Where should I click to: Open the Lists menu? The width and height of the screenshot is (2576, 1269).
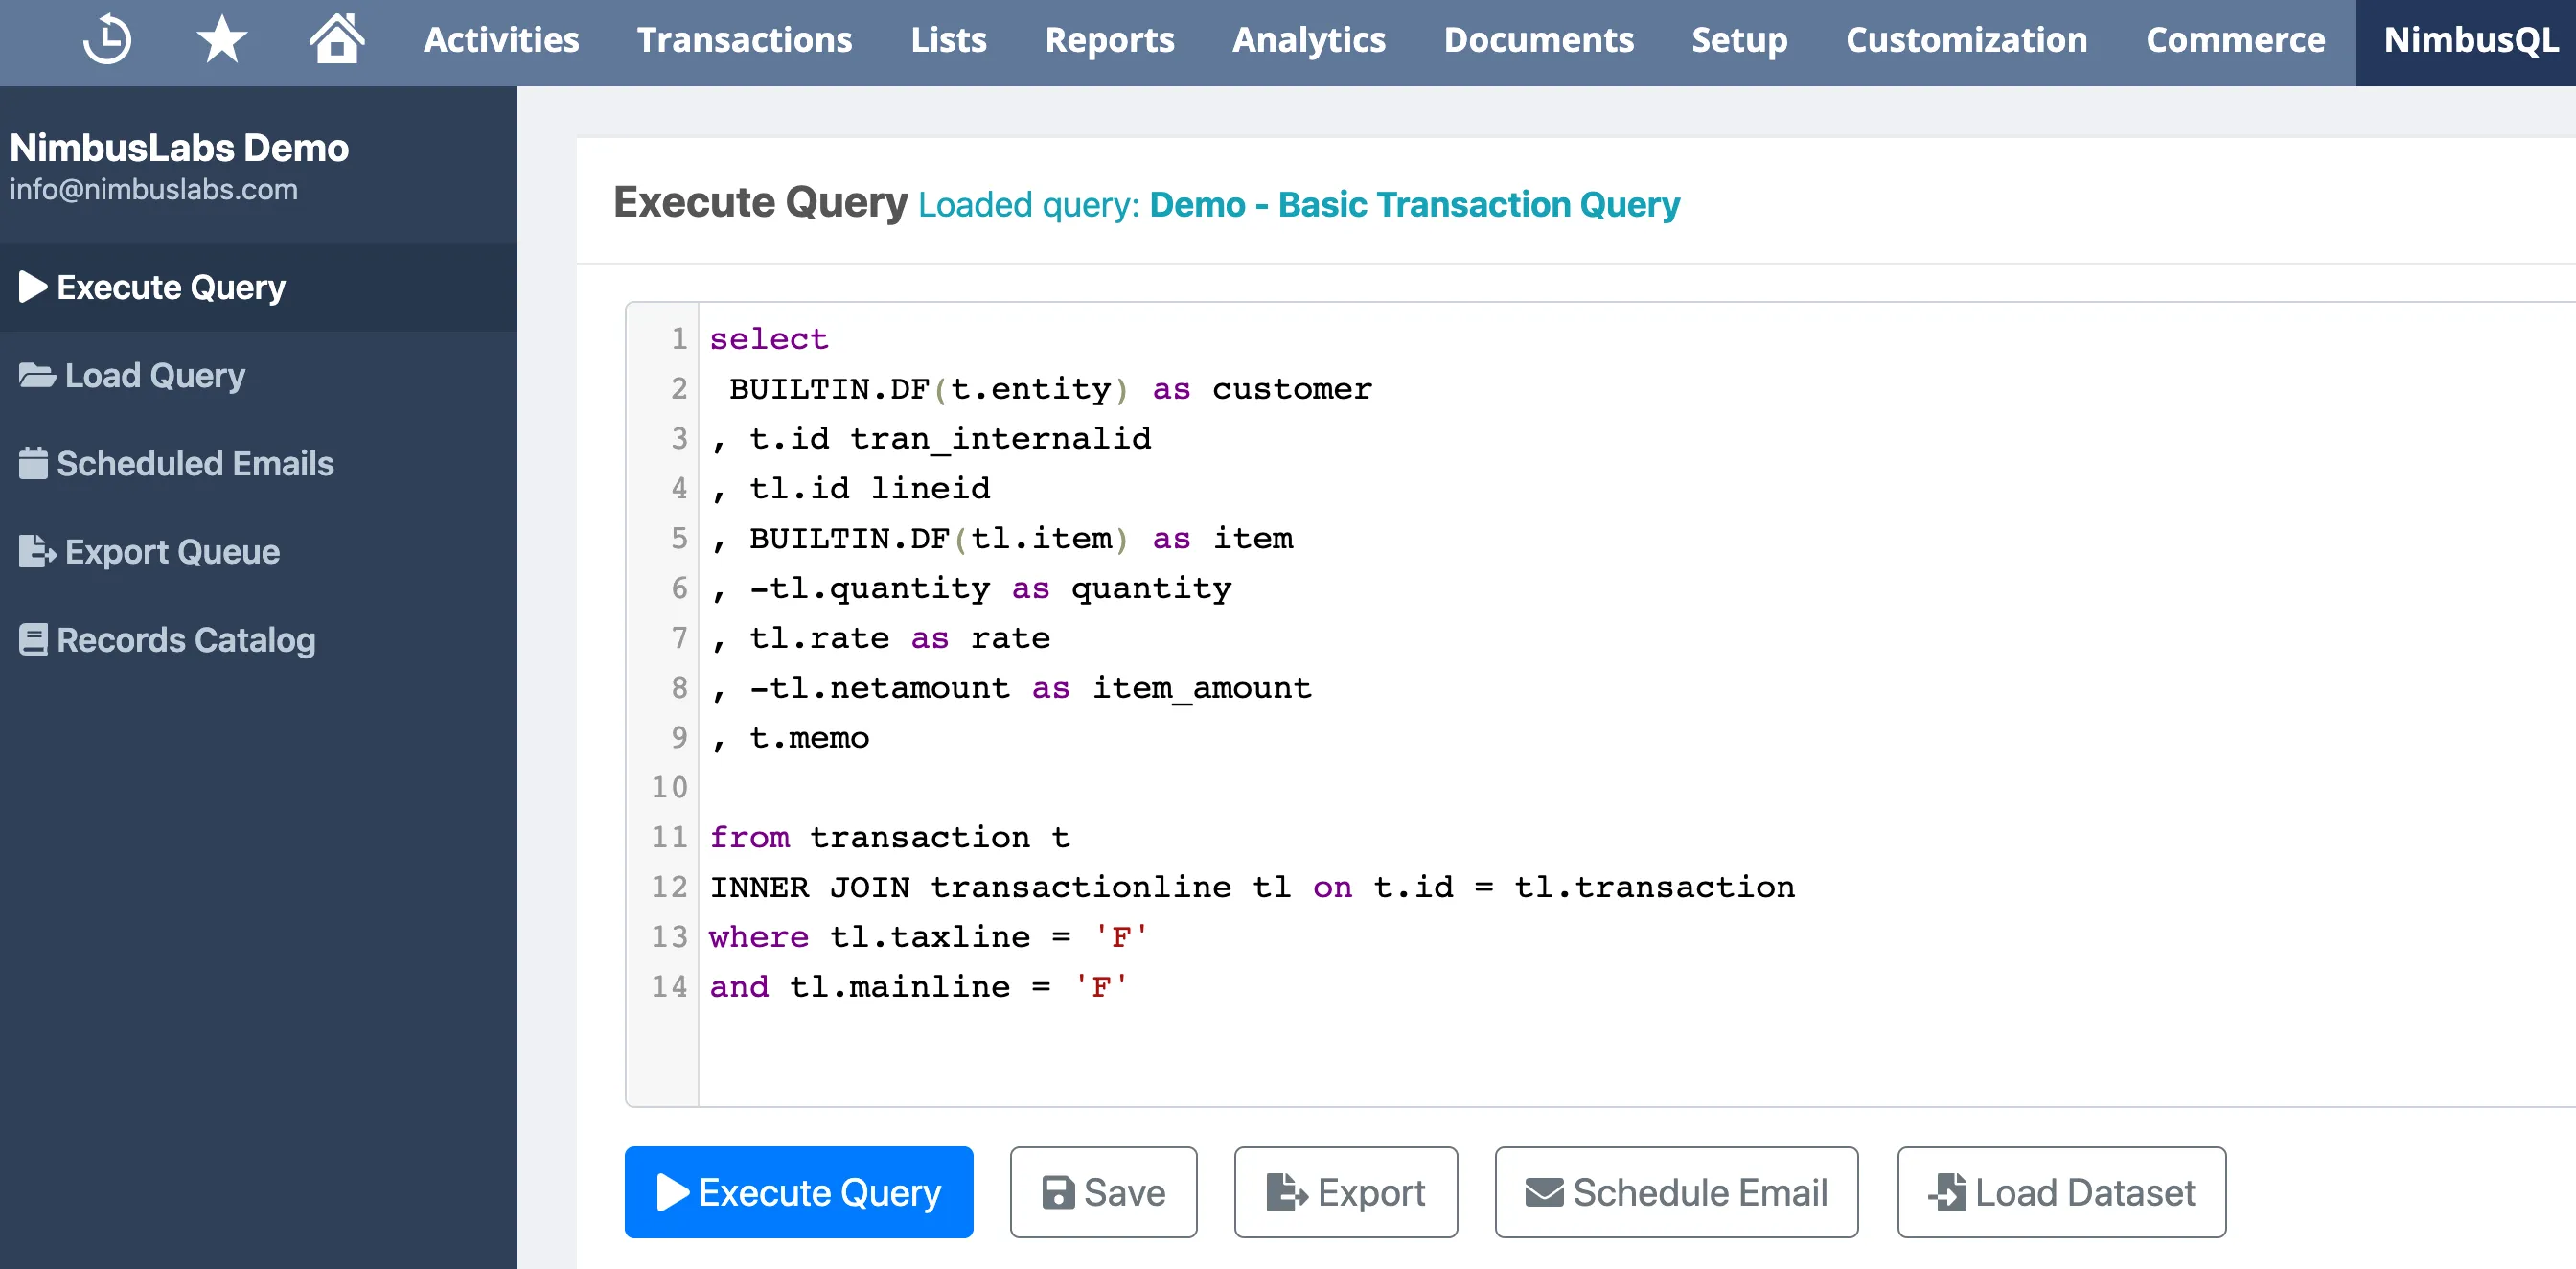click(x=948, y=40)
